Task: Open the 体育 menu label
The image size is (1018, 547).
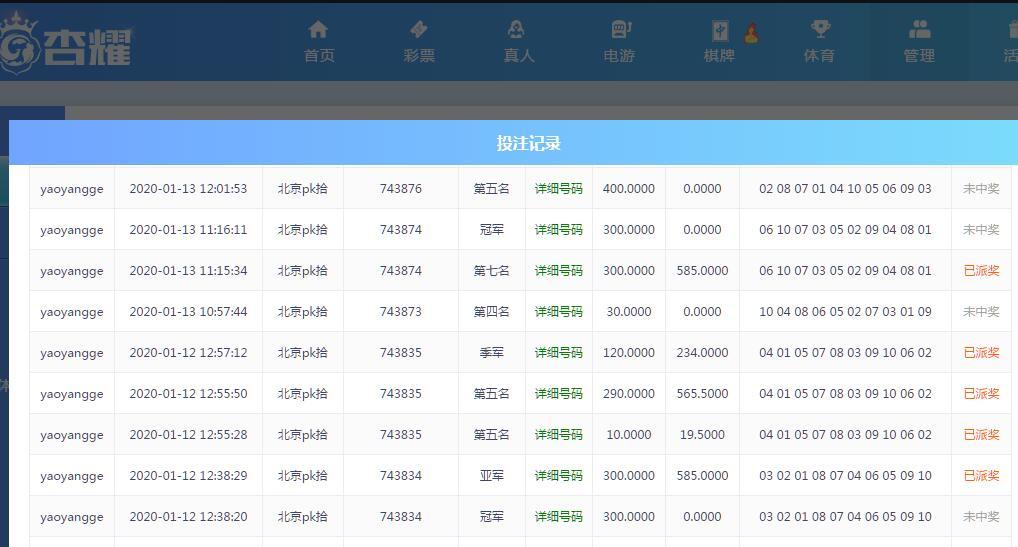Action: pos(819,56)
